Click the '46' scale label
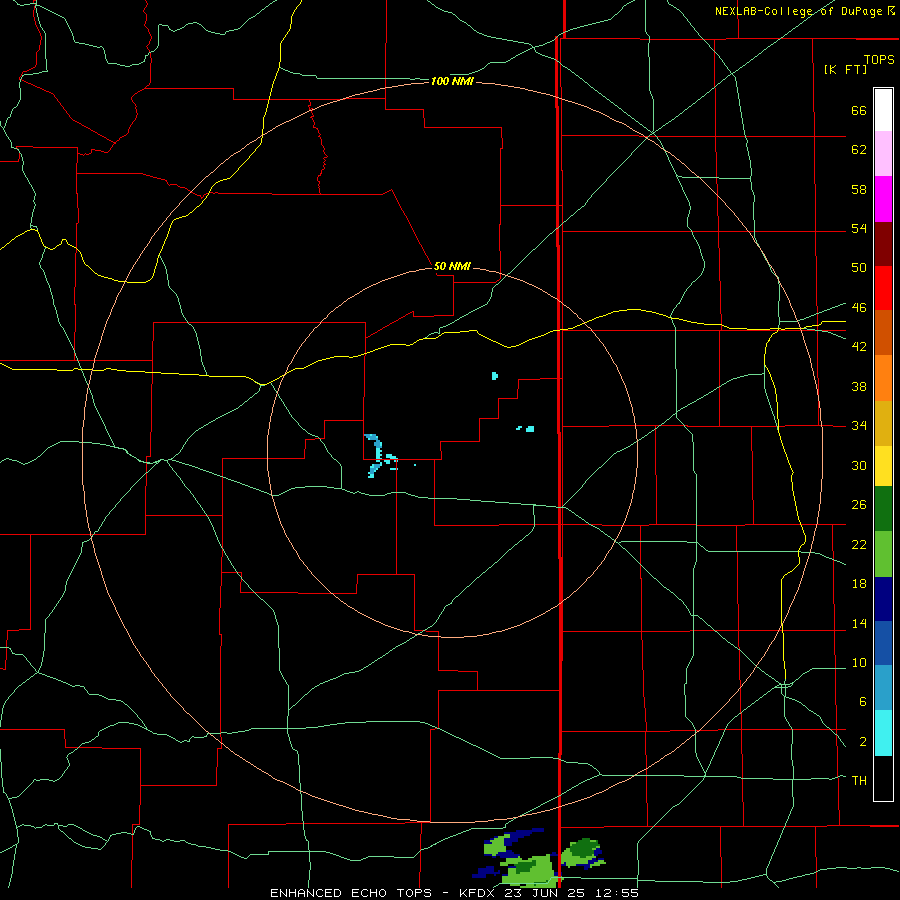900x900 pixels. (859, 307)
